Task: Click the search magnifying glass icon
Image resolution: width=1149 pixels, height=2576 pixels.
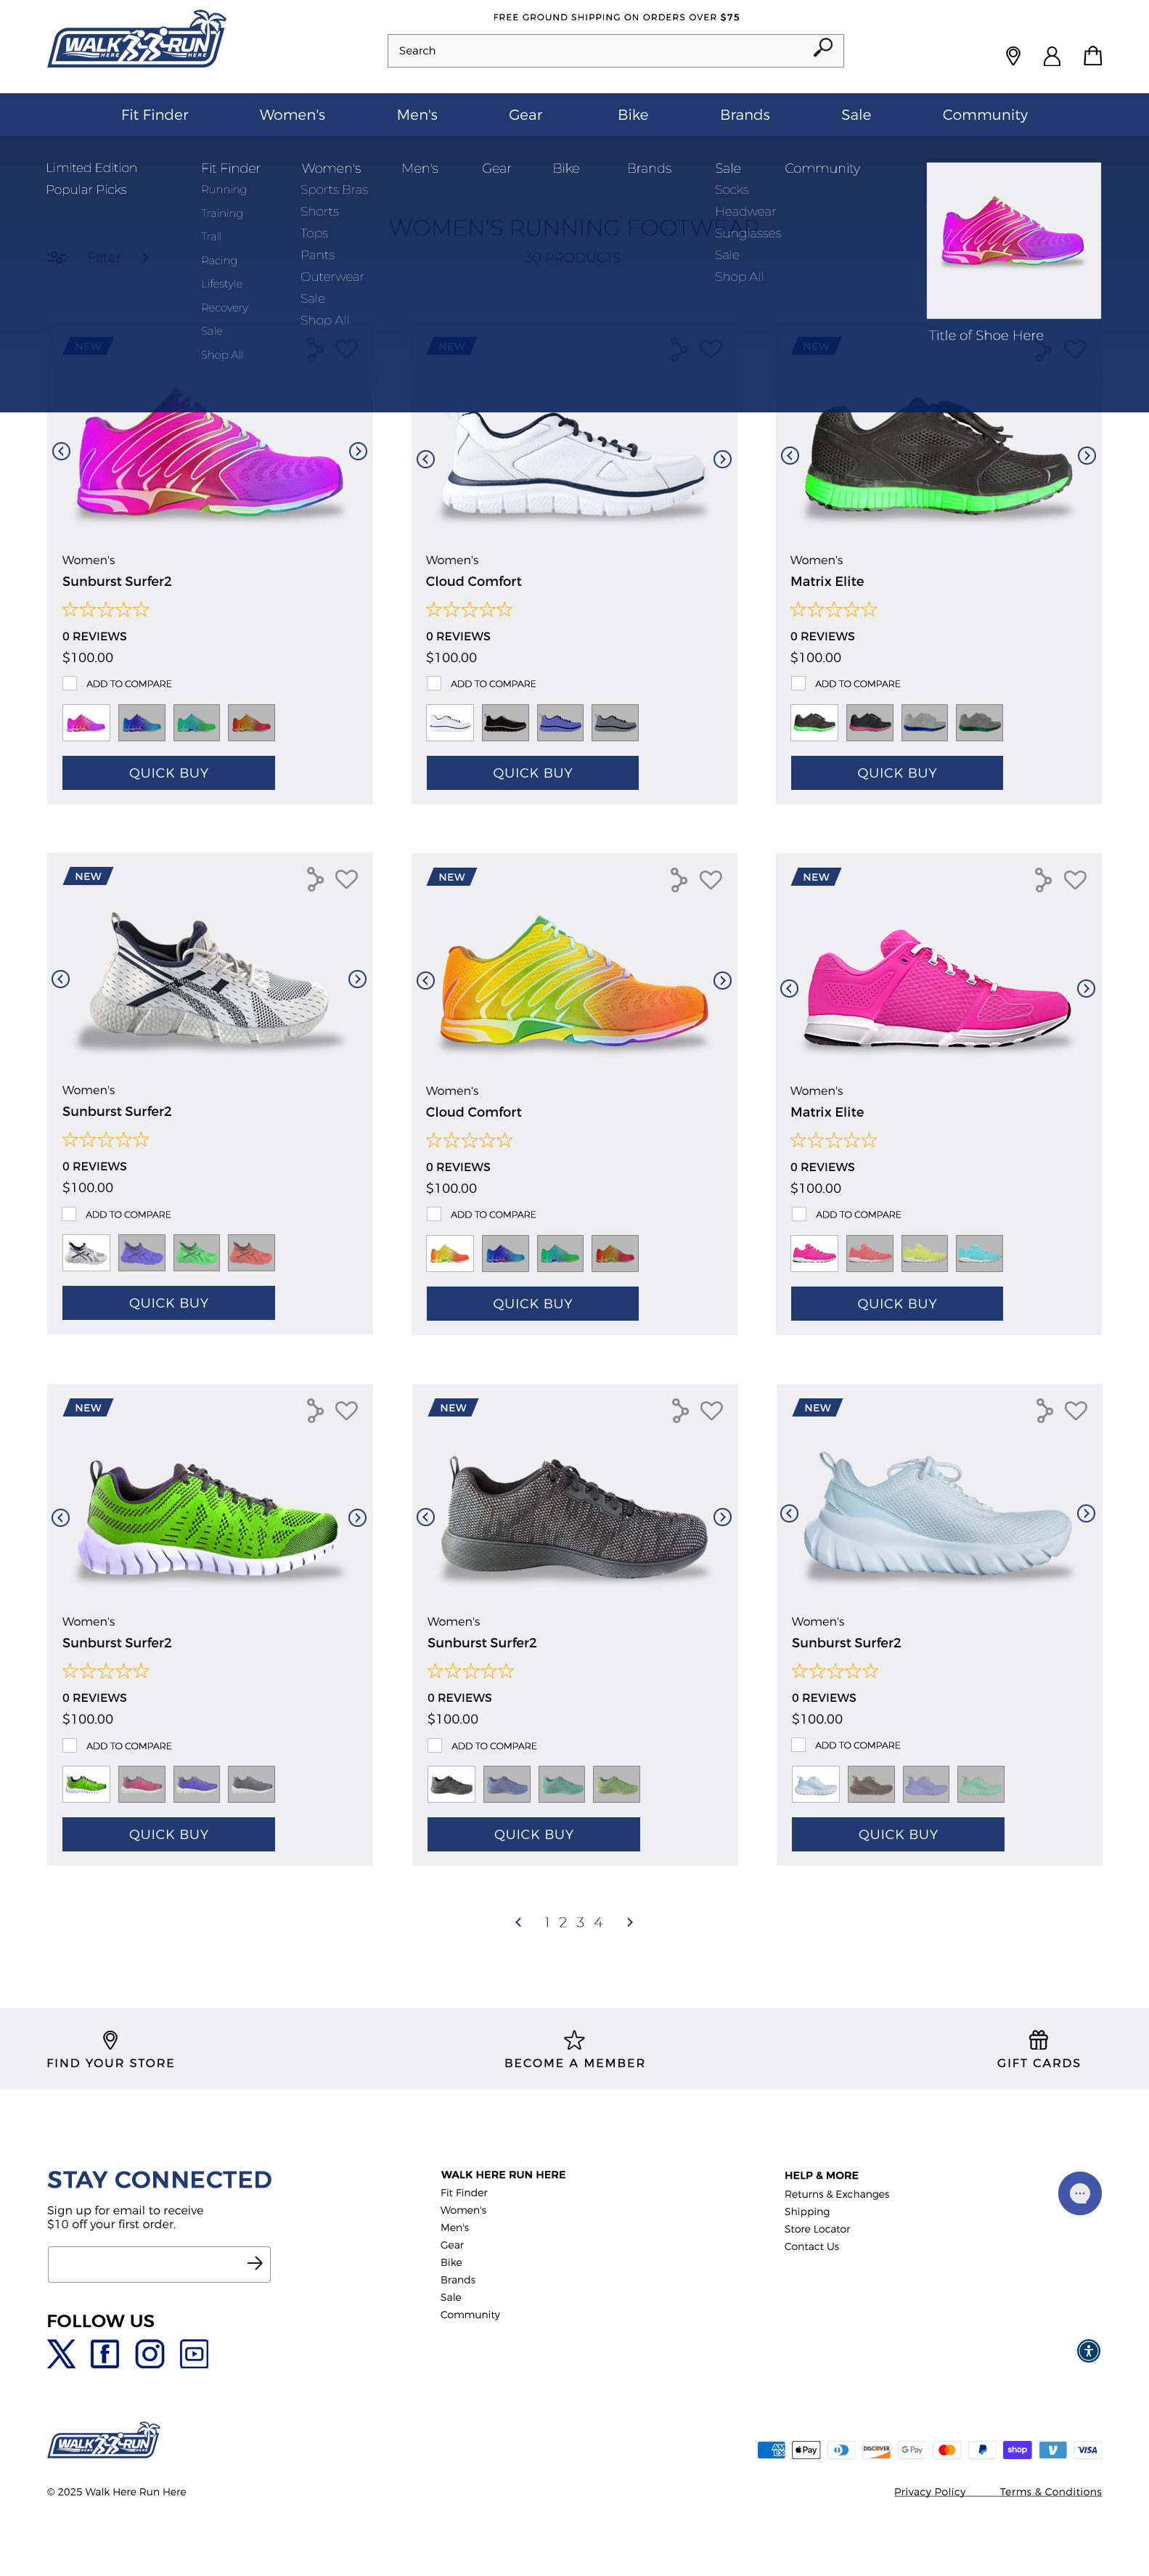Action: click(x=822, y=48)
